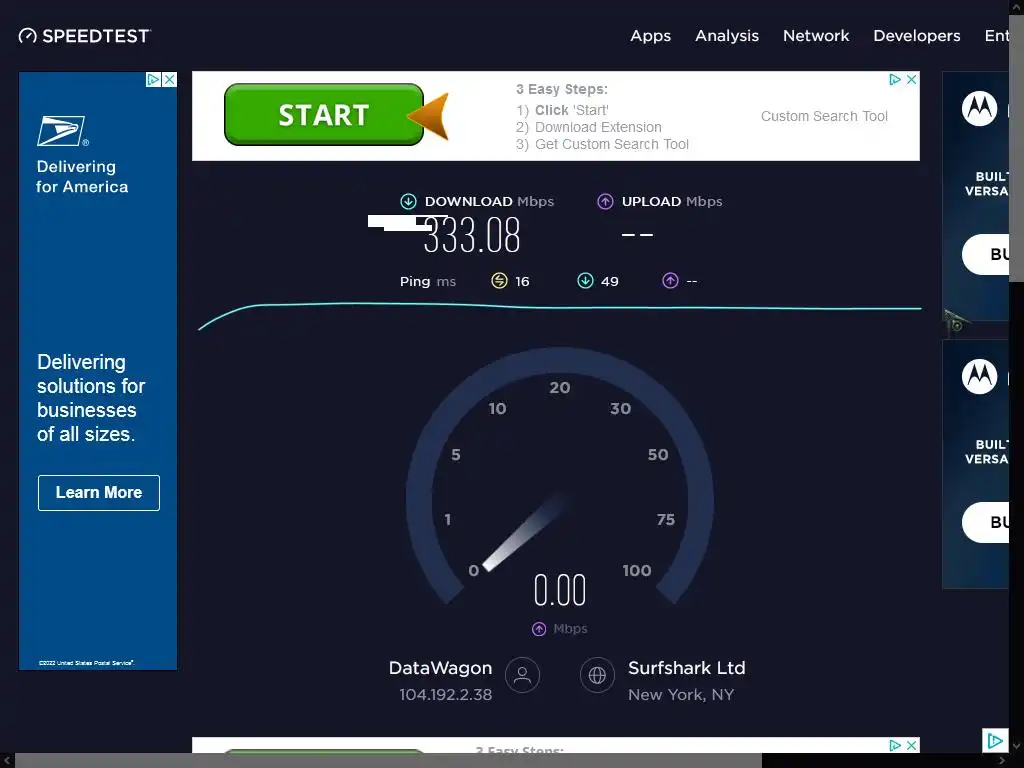Open the Network menu item
This screenshot has width=1024, height=768.
click(816, 36)
